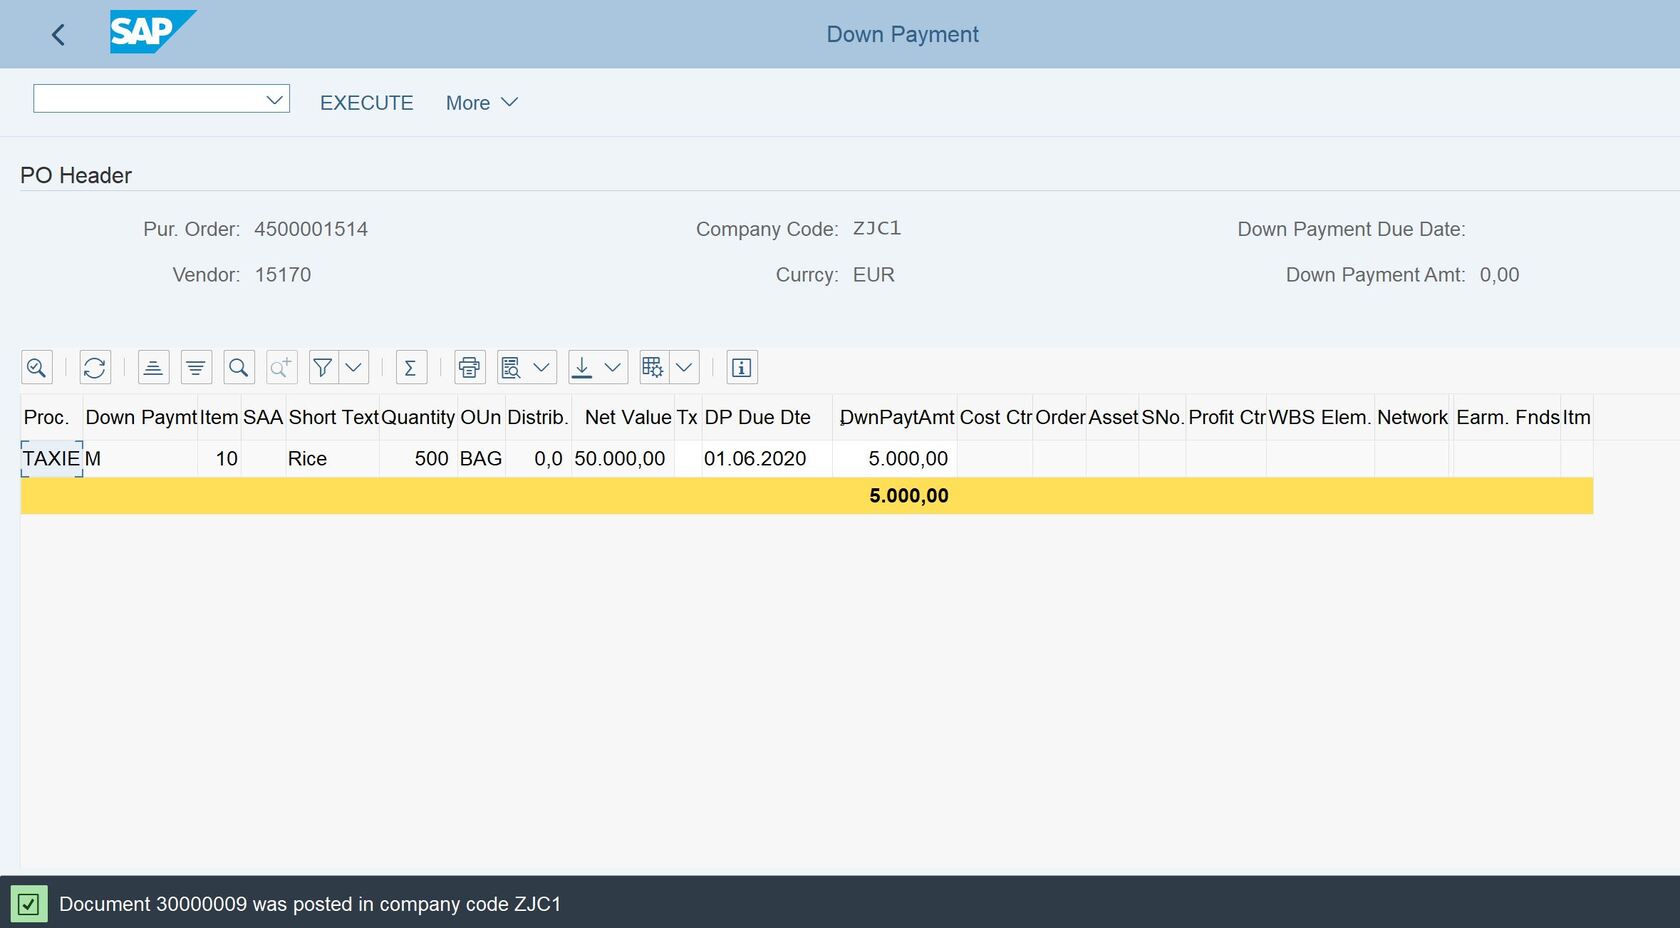Select the Cost Ctr column header
Viewport: 1680px width, 928px height.
point(995,417)
